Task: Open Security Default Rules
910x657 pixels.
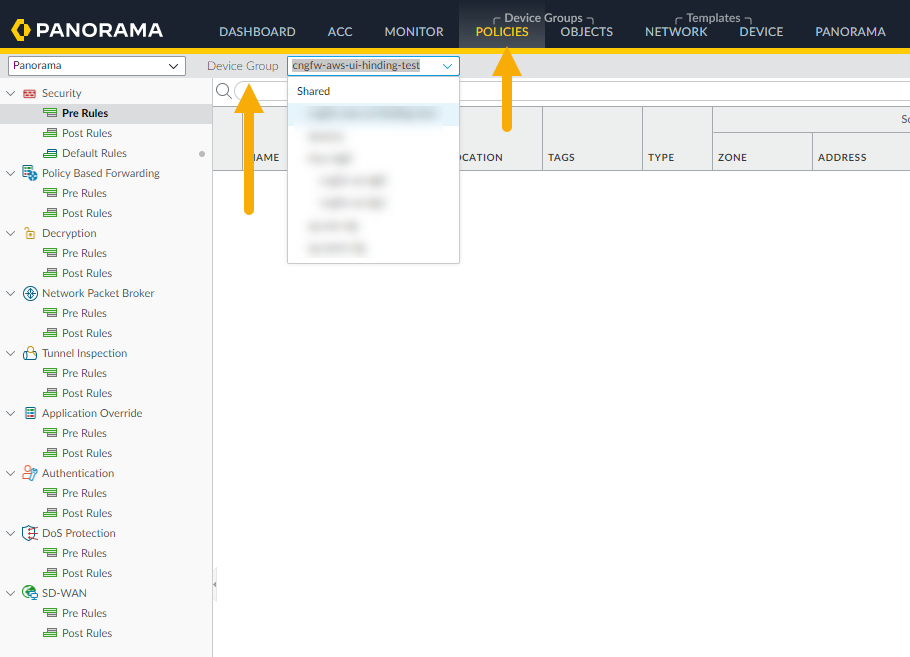Action: click(x=94, y=153)
